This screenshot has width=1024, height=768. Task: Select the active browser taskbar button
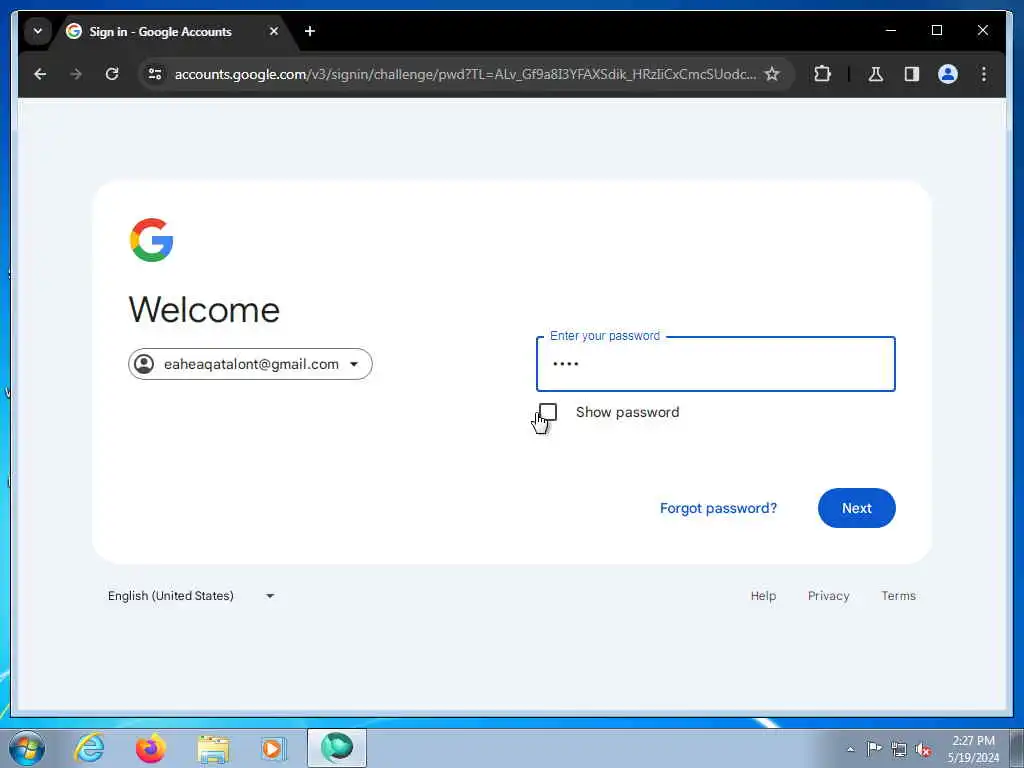[337, 748]
